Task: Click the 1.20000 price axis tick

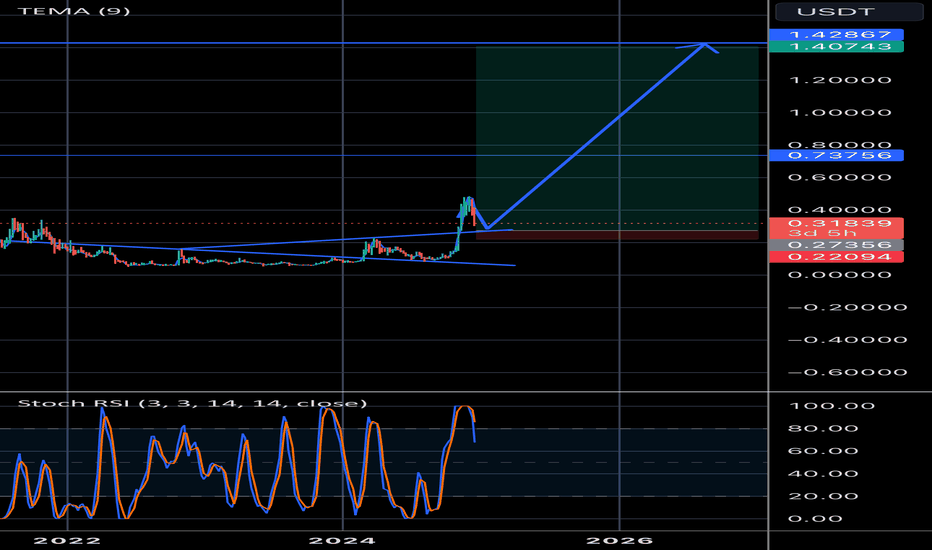Action: coord(840,80)
